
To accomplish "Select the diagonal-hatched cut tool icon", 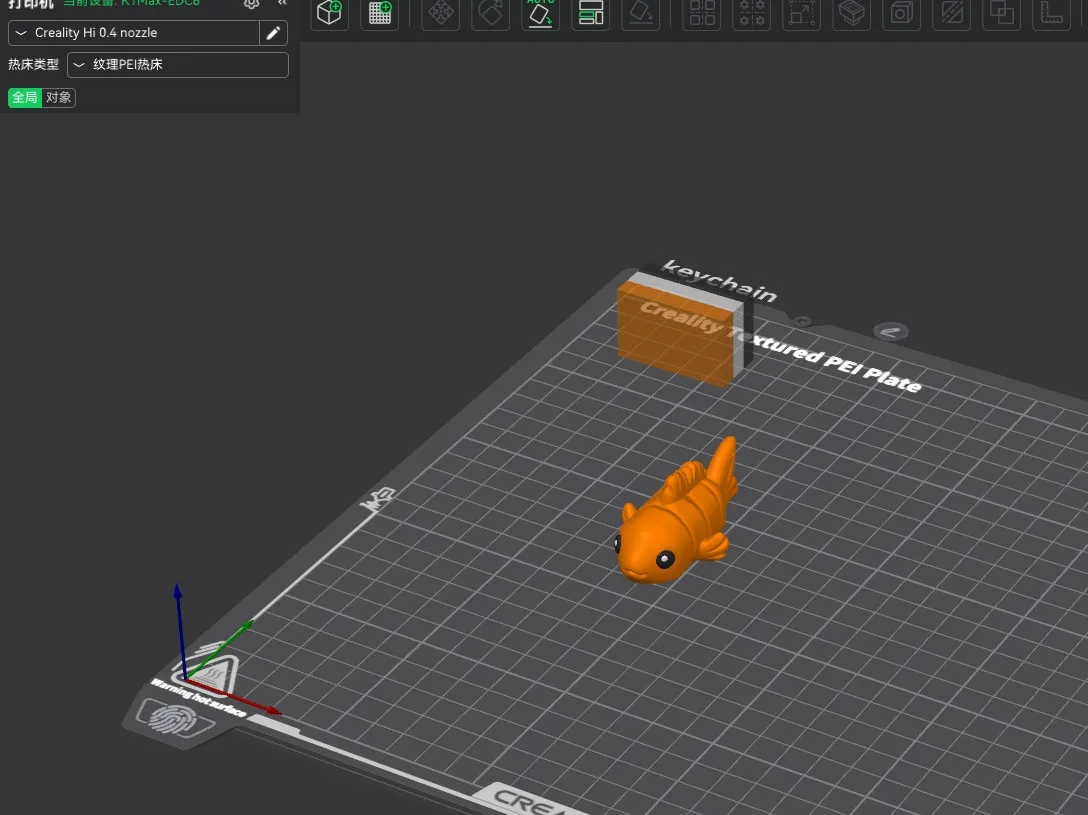I will 951,12.
